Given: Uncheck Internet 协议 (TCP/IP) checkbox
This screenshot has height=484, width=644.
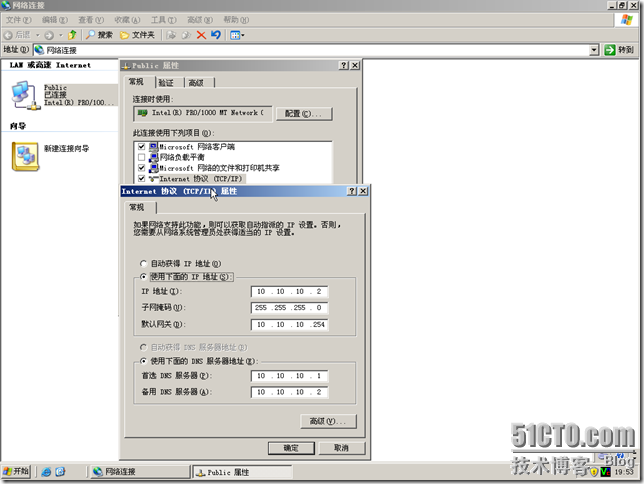Looking at the screenshot, I should [x=142, y=179].
